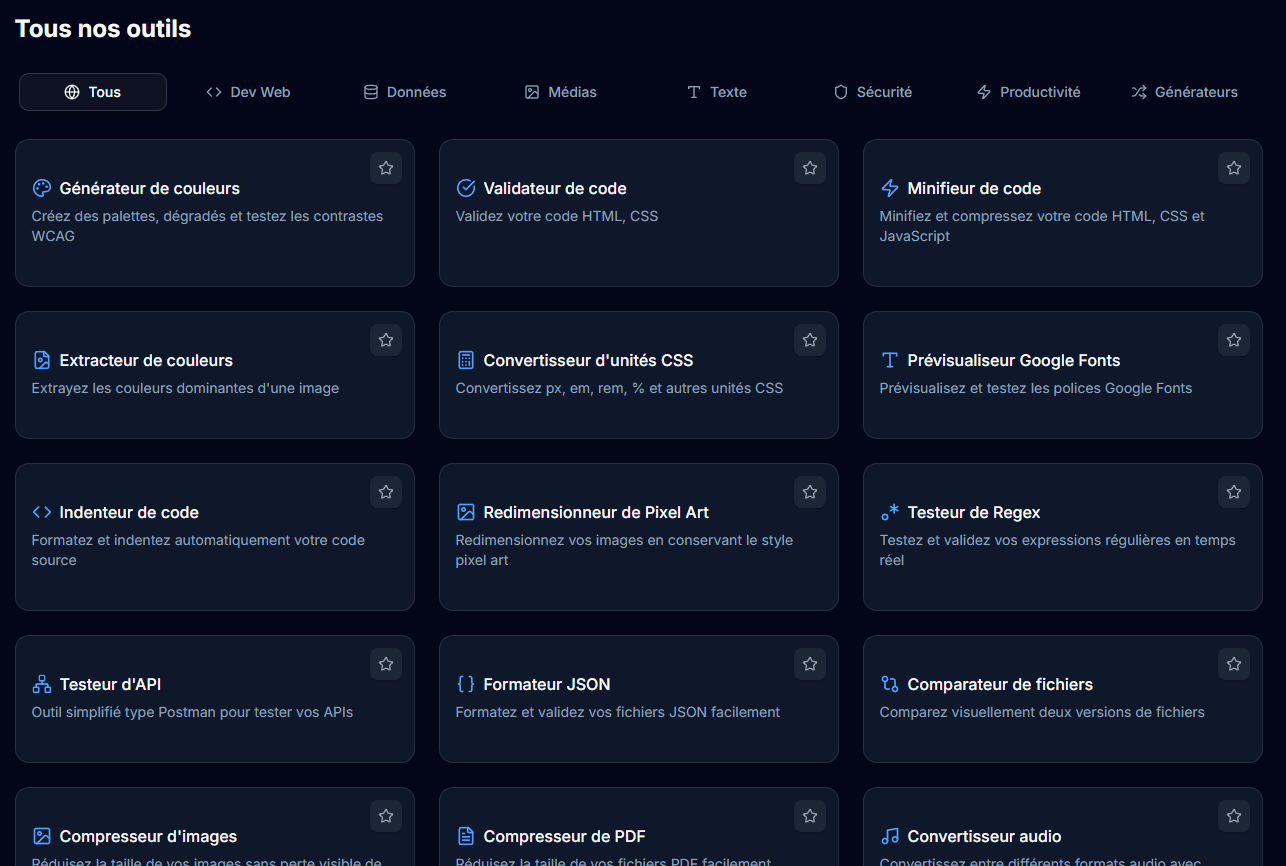Click text "Outil simplifié type Postman pour tester vos APIs"

(192, 712)
